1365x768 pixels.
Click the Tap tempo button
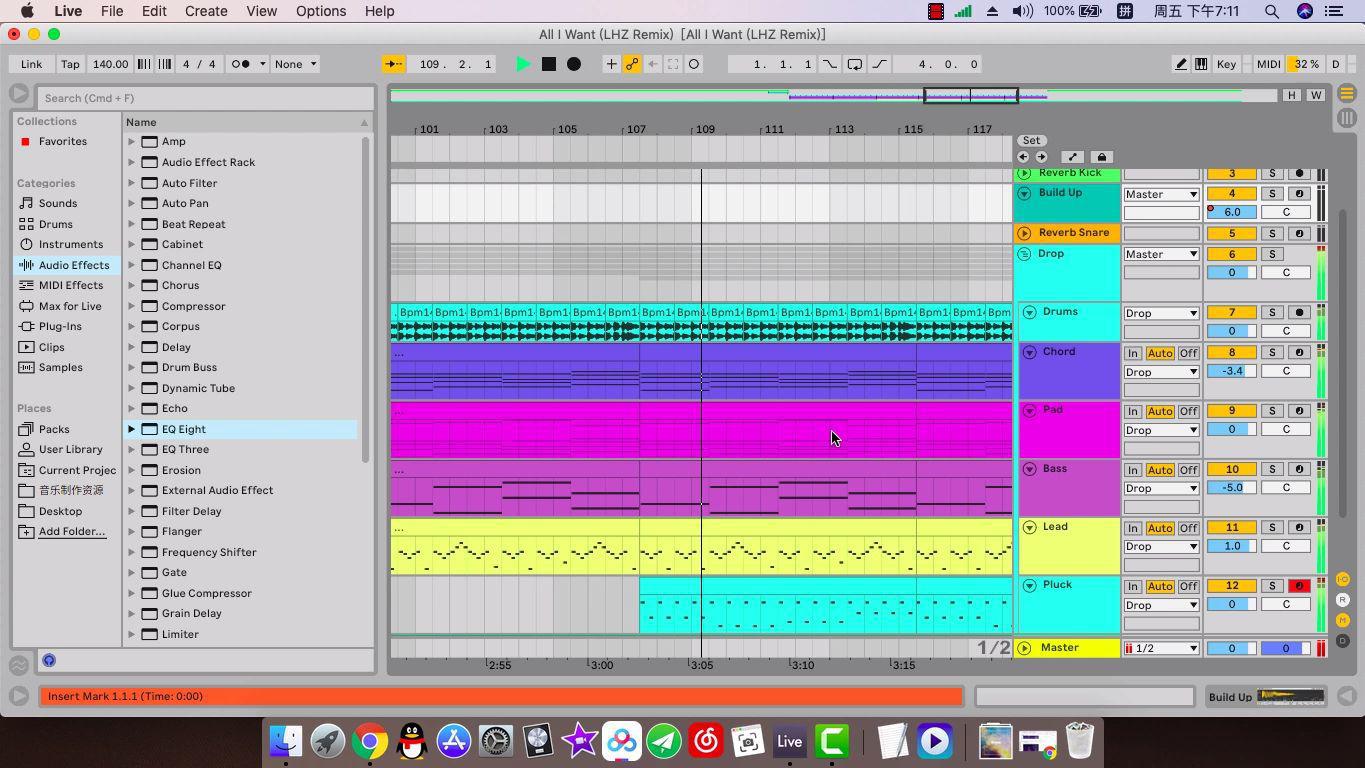pos(70,64)
